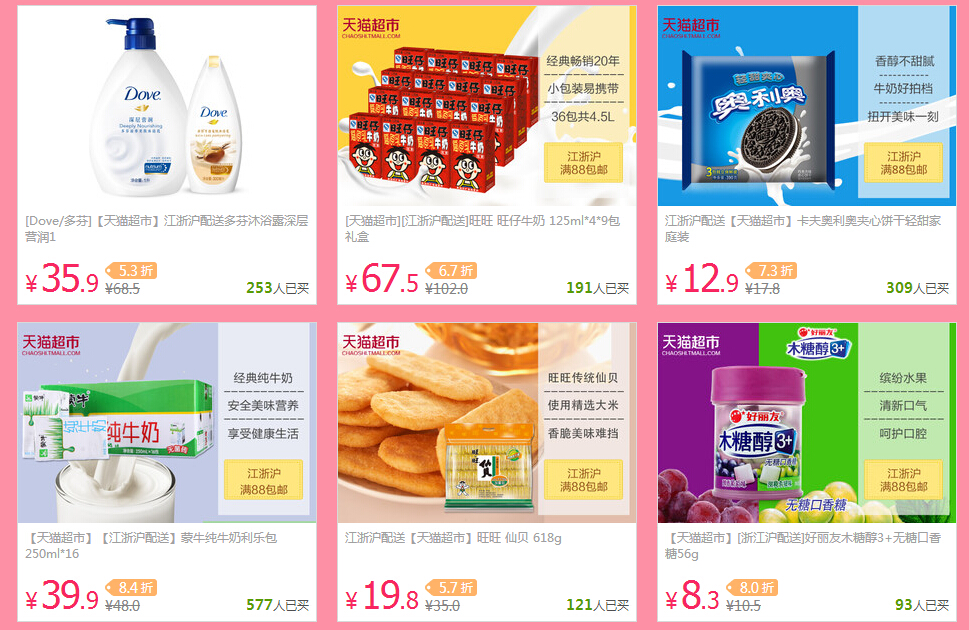The image size is (969, 630).
Task: Click the 旺旺 仙贝 618g title link
Action: pos(453,538)
